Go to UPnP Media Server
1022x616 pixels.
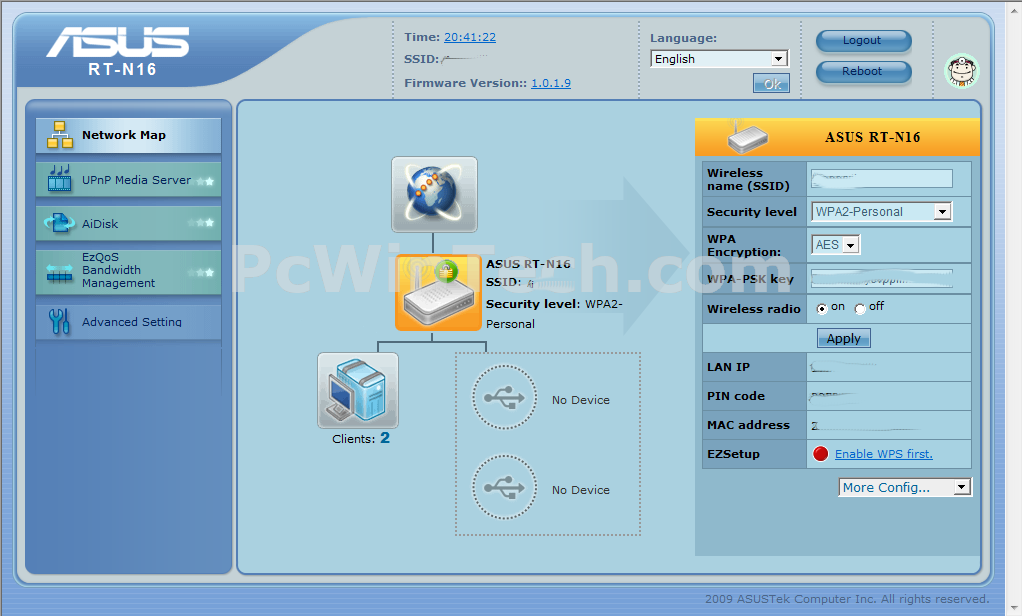coord(128,179)
